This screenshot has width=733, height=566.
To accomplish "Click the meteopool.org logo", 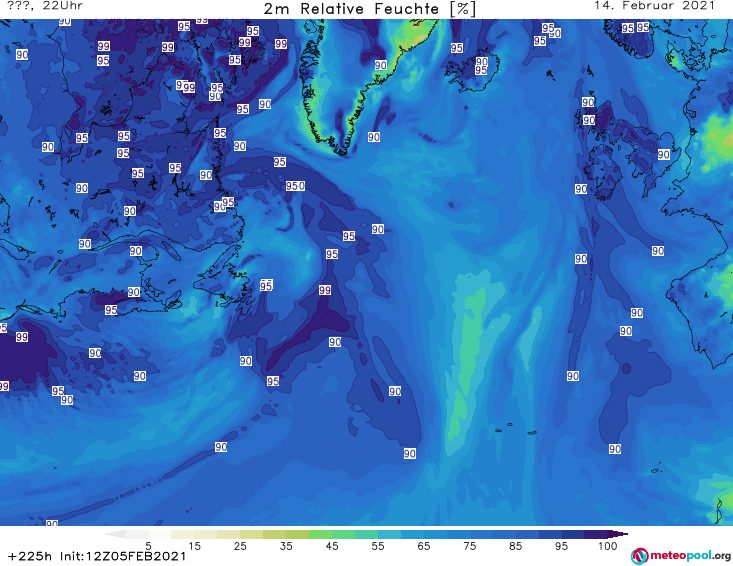I will click(x=680, y=556).
